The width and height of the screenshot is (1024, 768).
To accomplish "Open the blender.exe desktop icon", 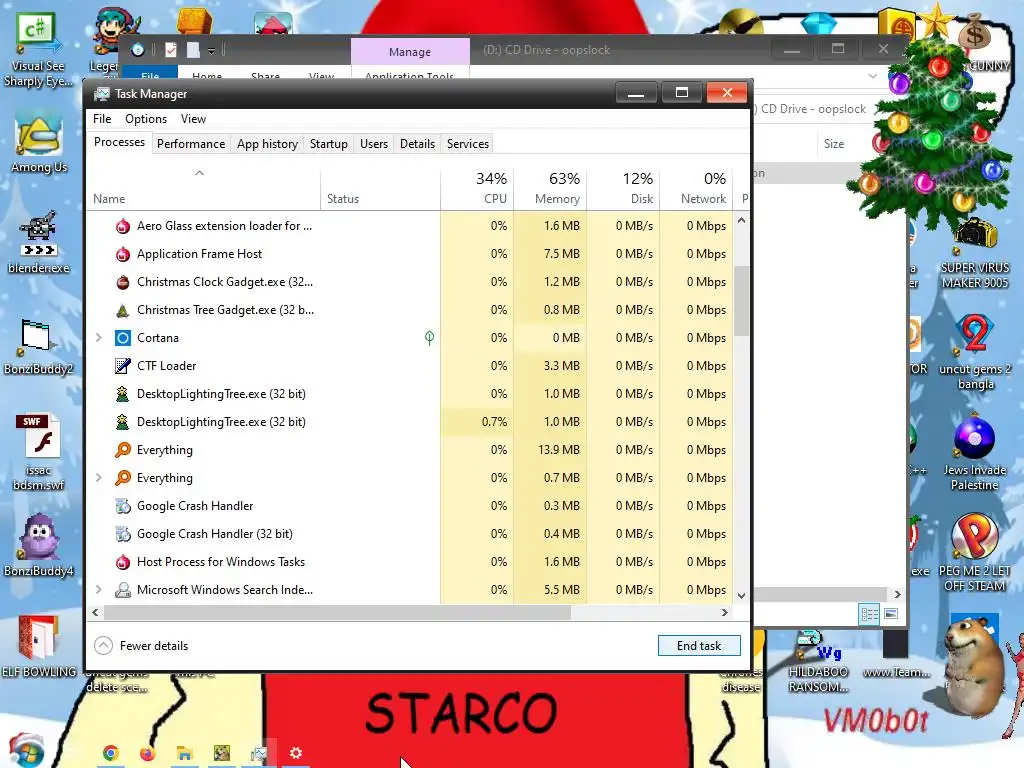I will (39, 242).
